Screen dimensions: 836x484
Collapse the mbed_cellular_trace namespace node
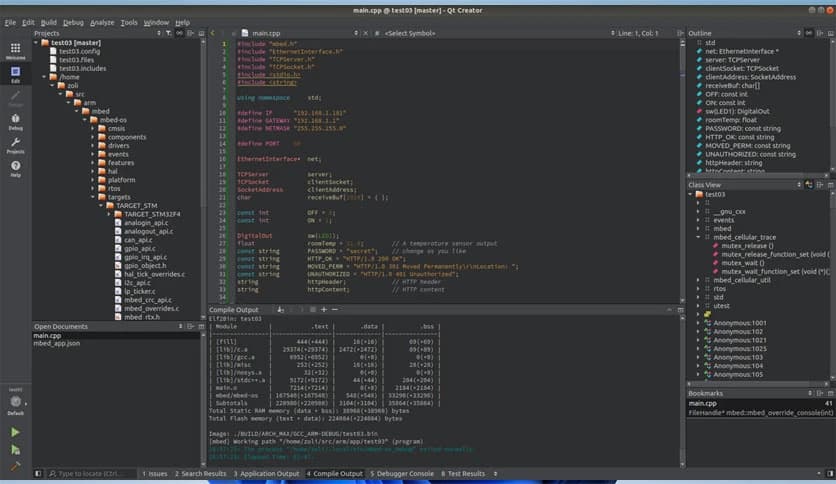pyautogui.click(x=698, y=237)
